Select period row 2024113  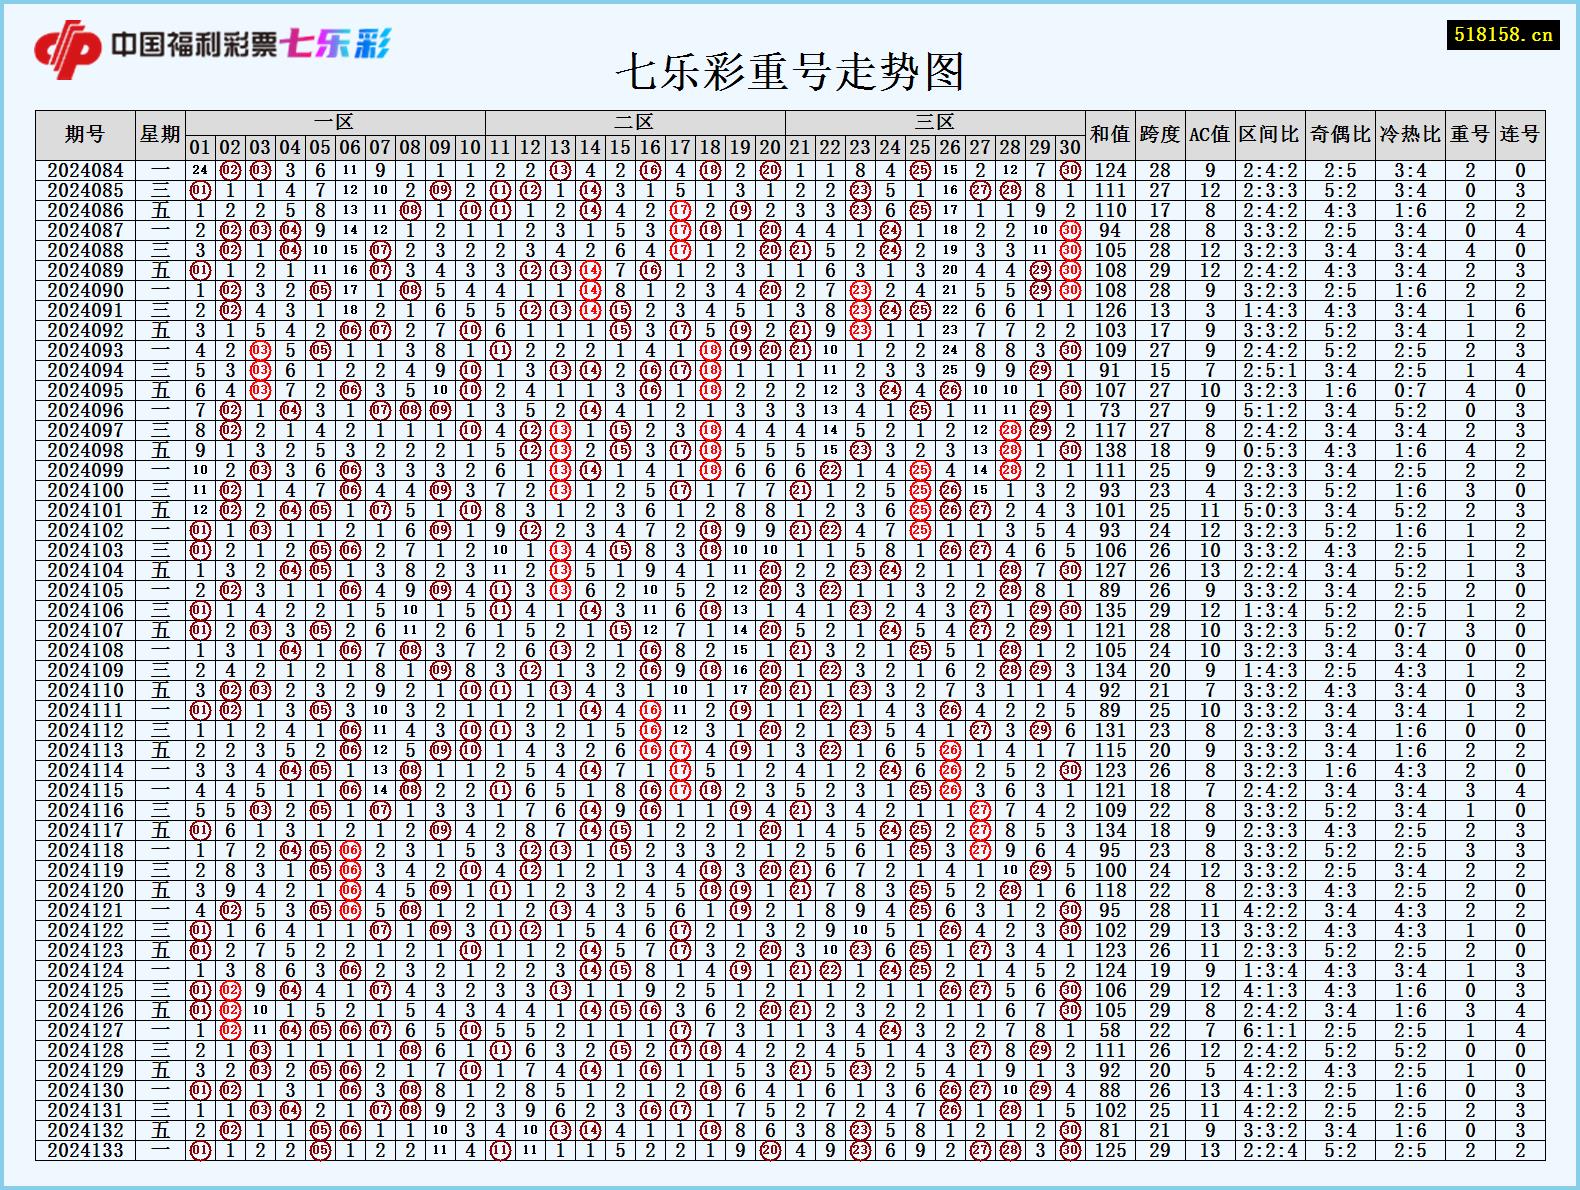790,751
